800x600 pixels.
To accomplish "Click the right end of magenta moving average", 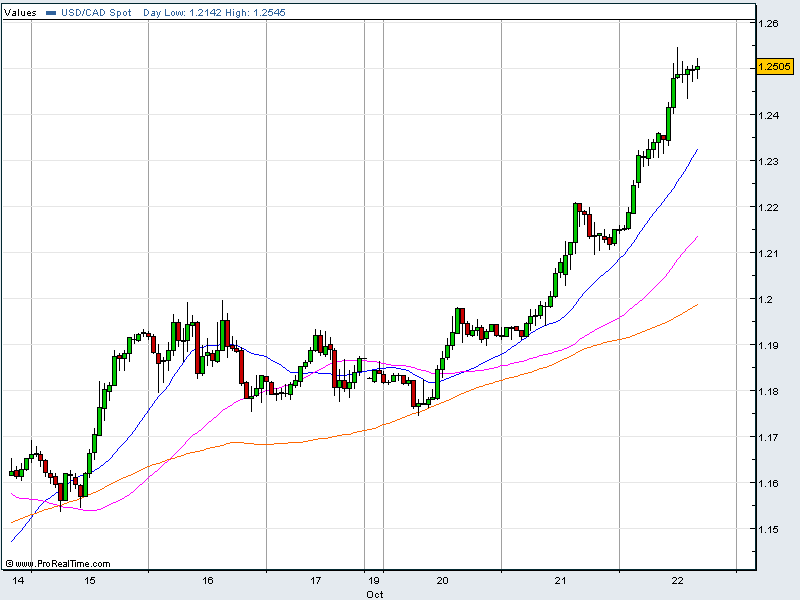I will (x=696, y=238).
